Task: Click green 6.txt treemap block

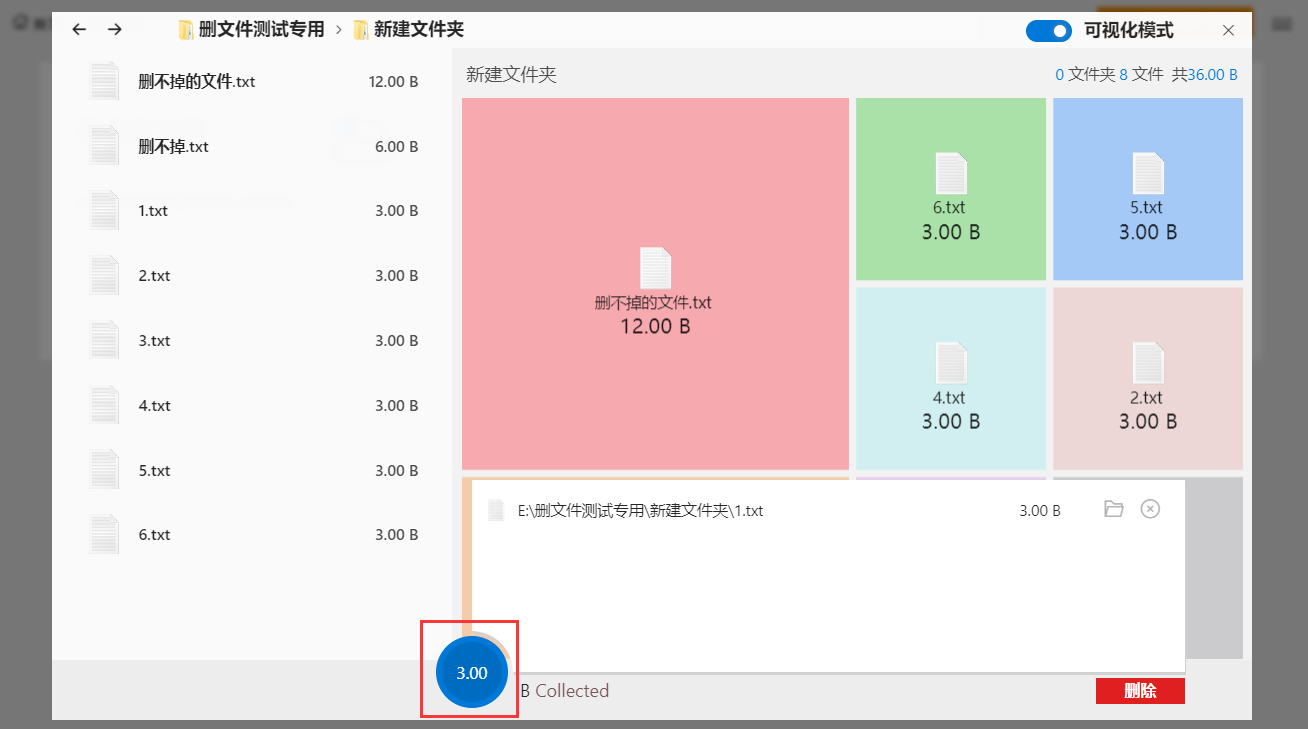Action: point(951,189)
